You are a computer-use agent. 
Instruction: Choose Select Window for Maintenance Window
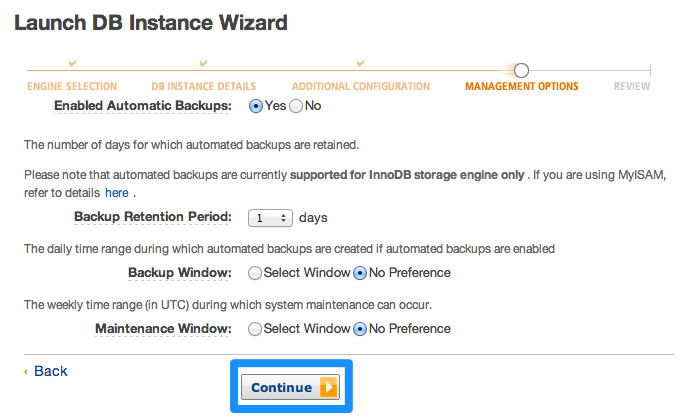coord(255,328)
